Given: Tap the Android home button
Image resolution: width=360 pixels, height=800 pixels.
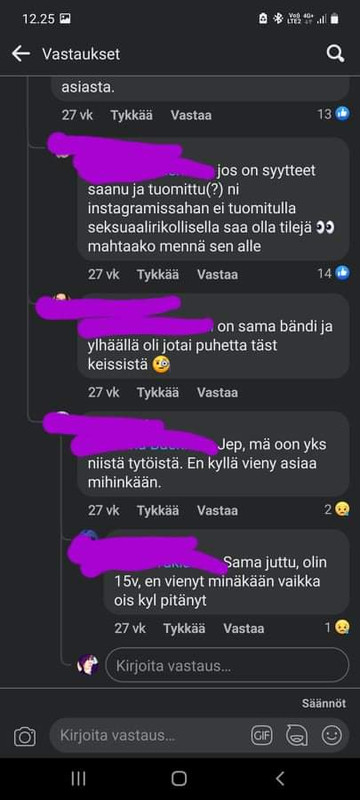Looking at the screenshot, I should point(179,778).
